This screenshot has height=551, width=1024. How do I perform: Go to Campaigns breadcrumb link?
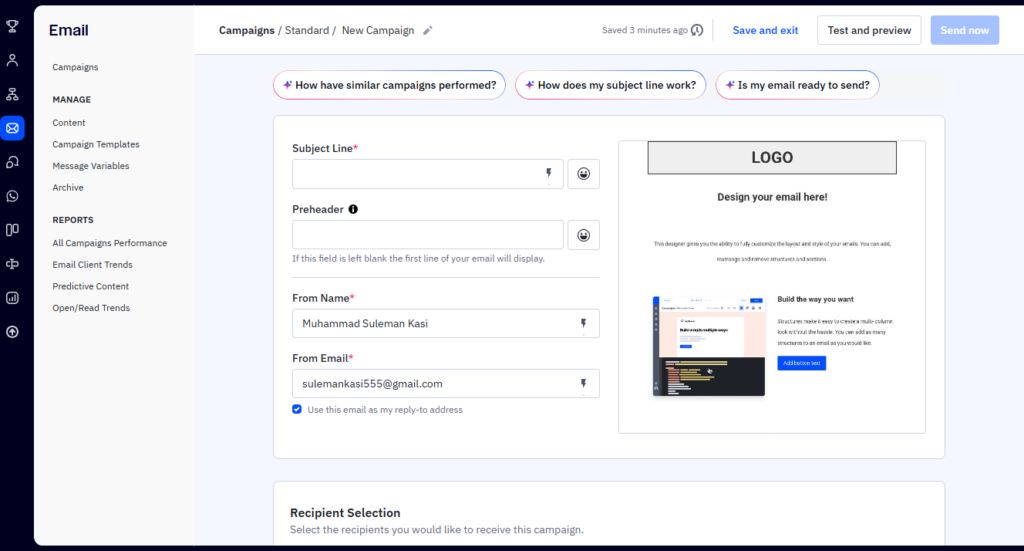click(247, 31)
